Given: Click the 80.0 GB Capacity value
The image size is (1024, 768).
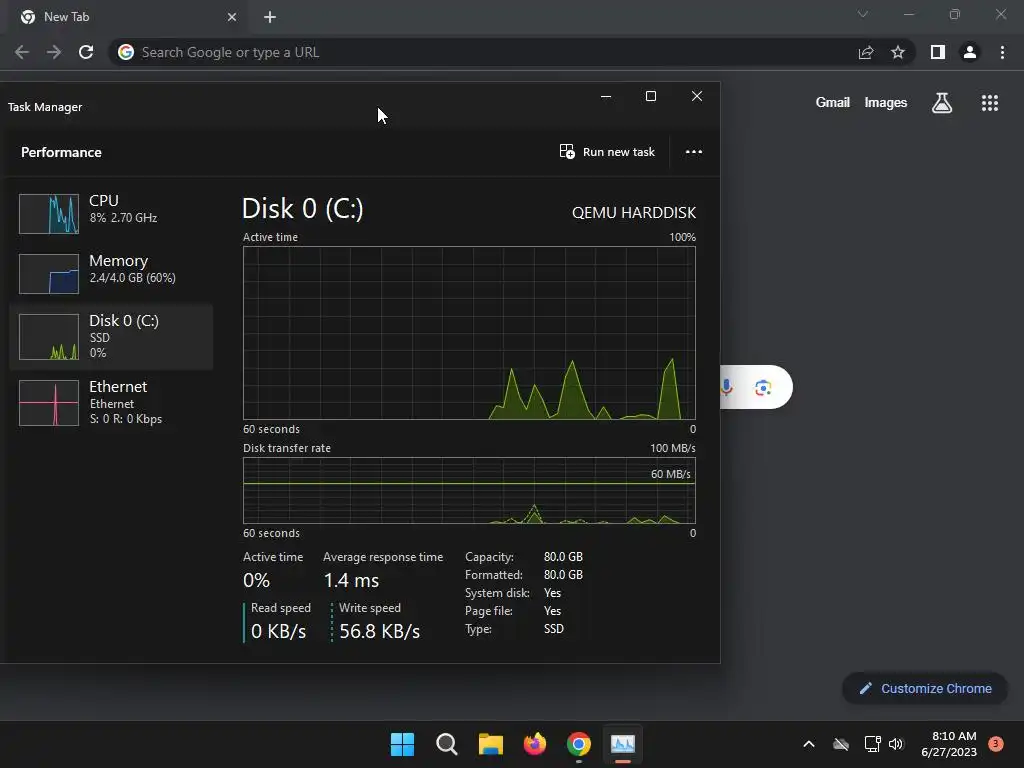Looking at the screenshot, I should point(563,557).
